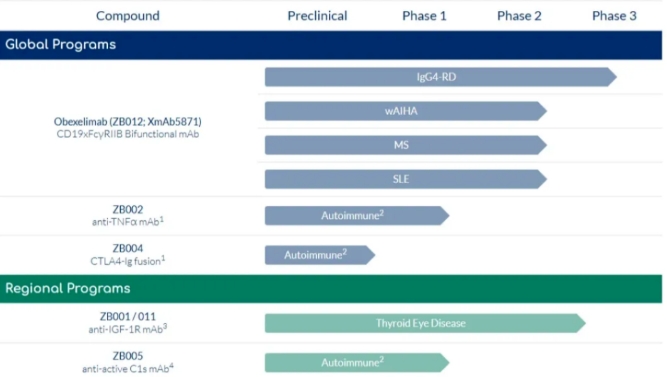Image resolution: width=667 pixels, height=377 pixels.
Task: Click the Thyroid Eye Disease bar
Action: click(425, 323)
